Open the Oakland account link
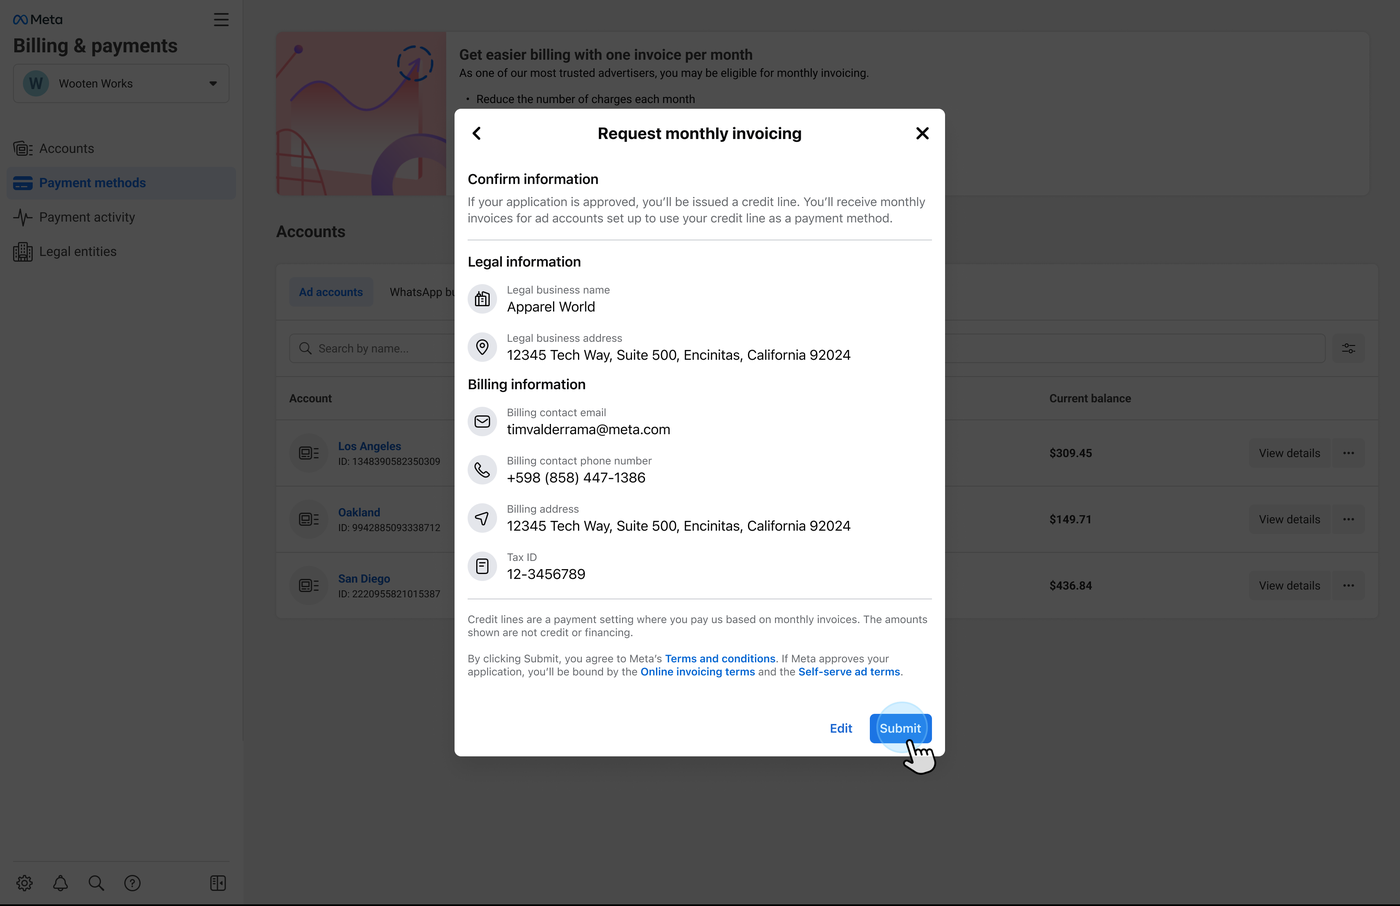1400x906 pixels. click(359, 512)
